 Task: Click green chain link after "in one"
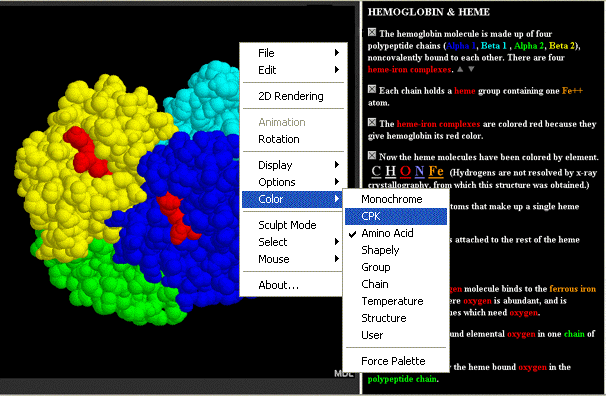click(x=574, y=334)
